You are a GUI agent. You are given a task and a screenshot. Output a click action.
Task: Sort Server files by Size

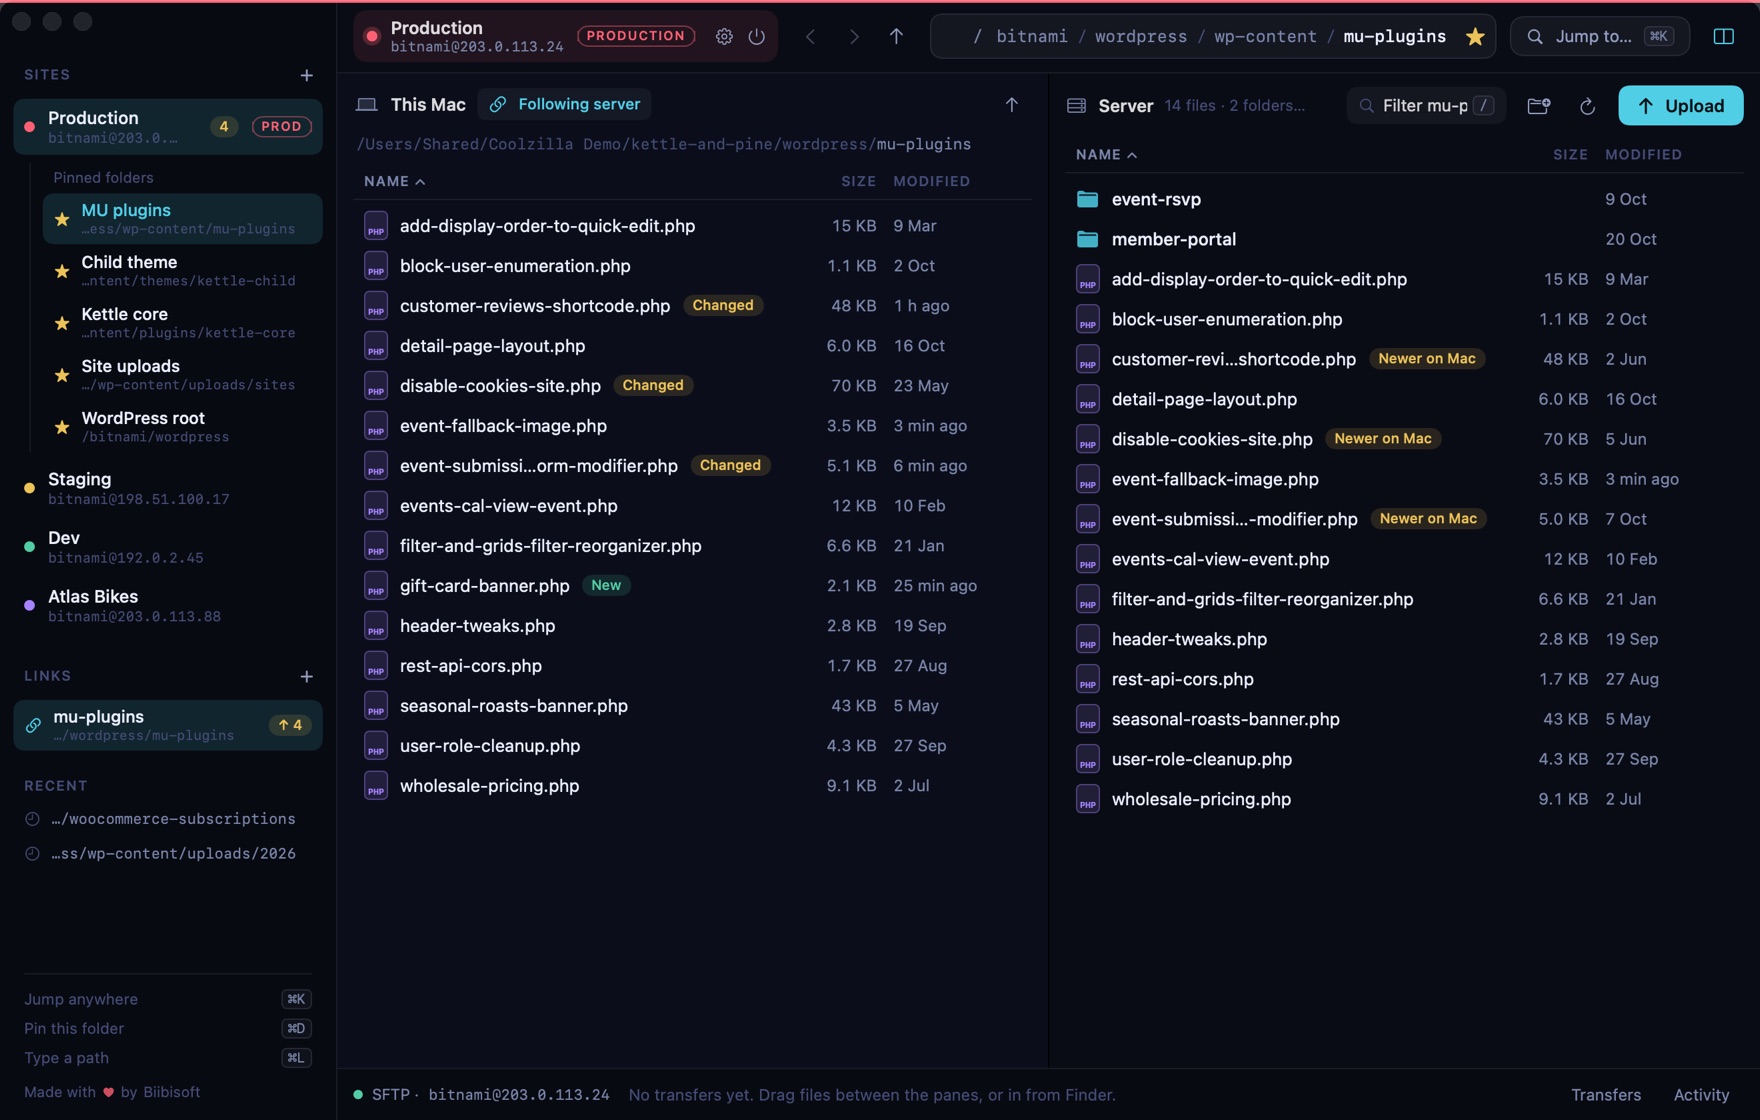[1570, 154]
